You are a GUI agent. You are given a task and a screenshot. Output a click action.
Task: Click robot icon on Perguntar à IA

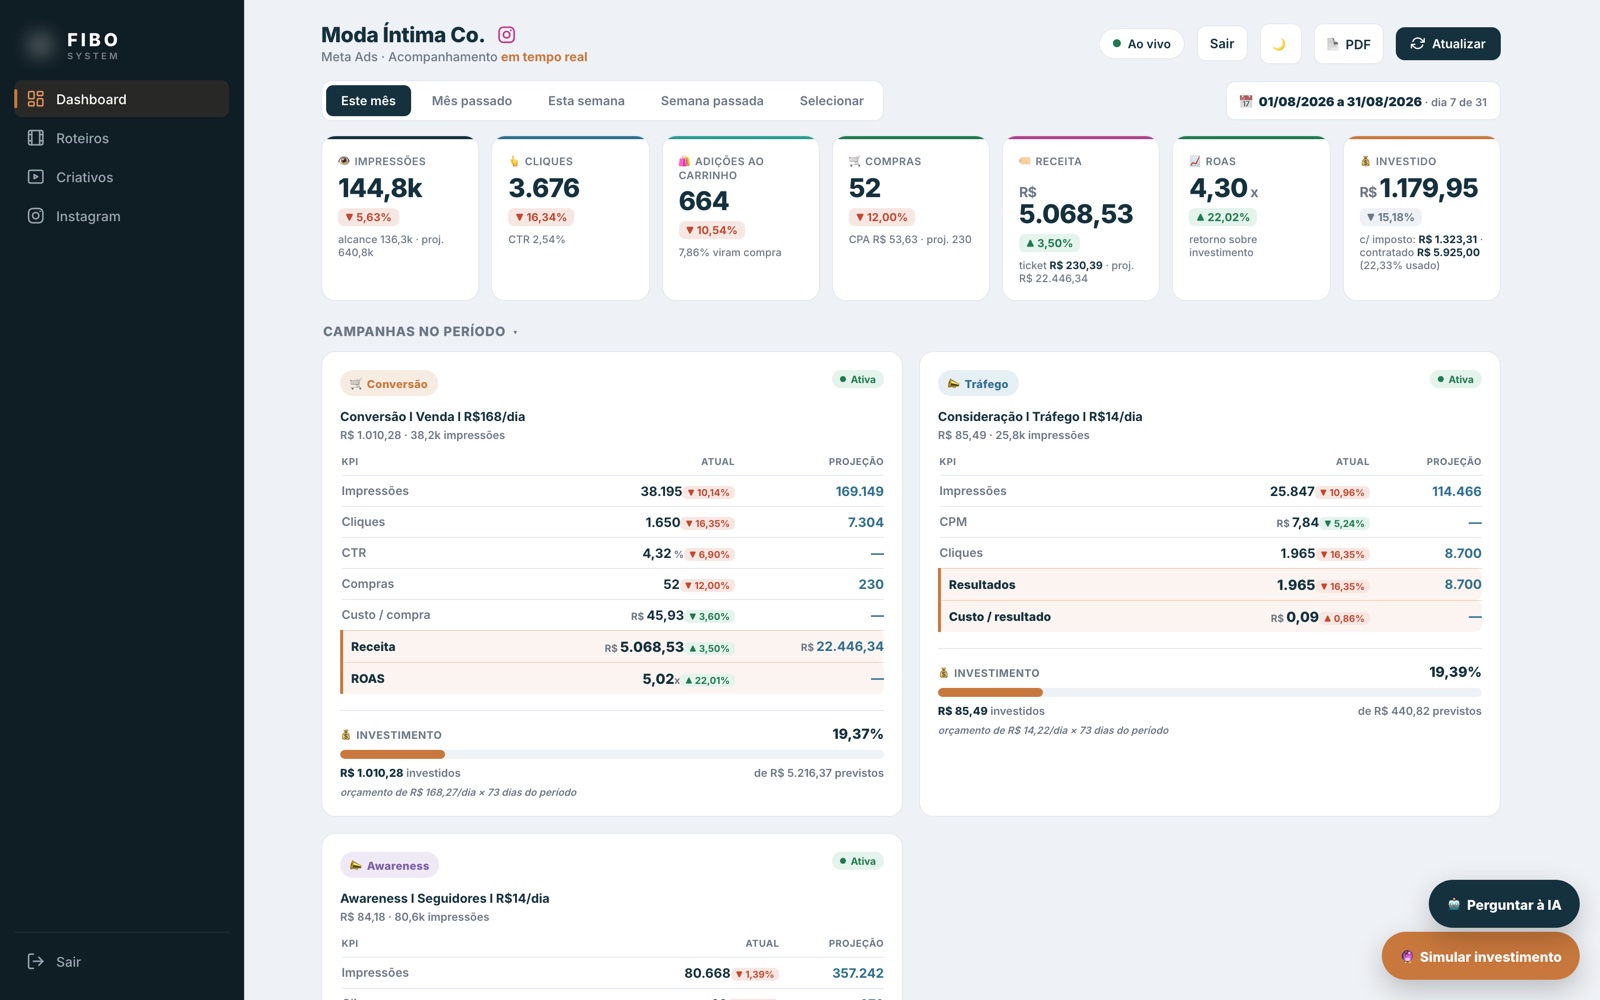point(1454,905)
